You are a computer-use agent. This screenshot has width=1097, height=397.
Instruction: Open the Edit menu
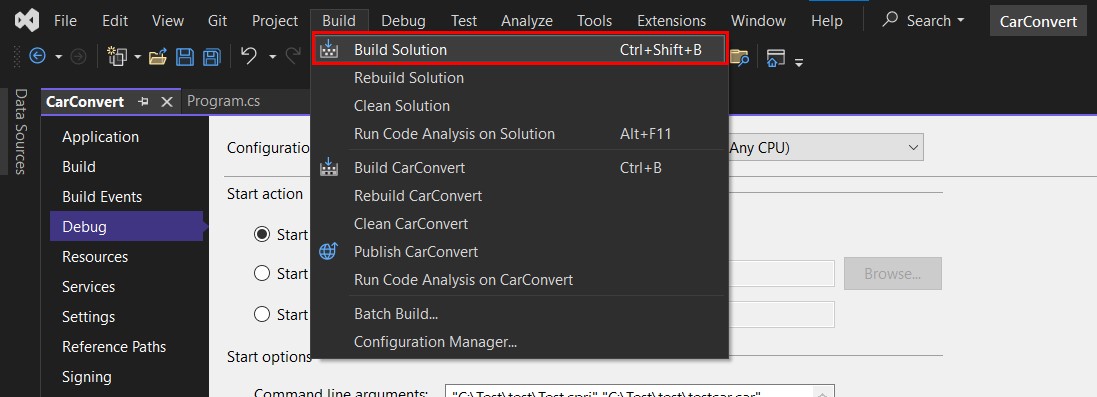click(115, 20)
